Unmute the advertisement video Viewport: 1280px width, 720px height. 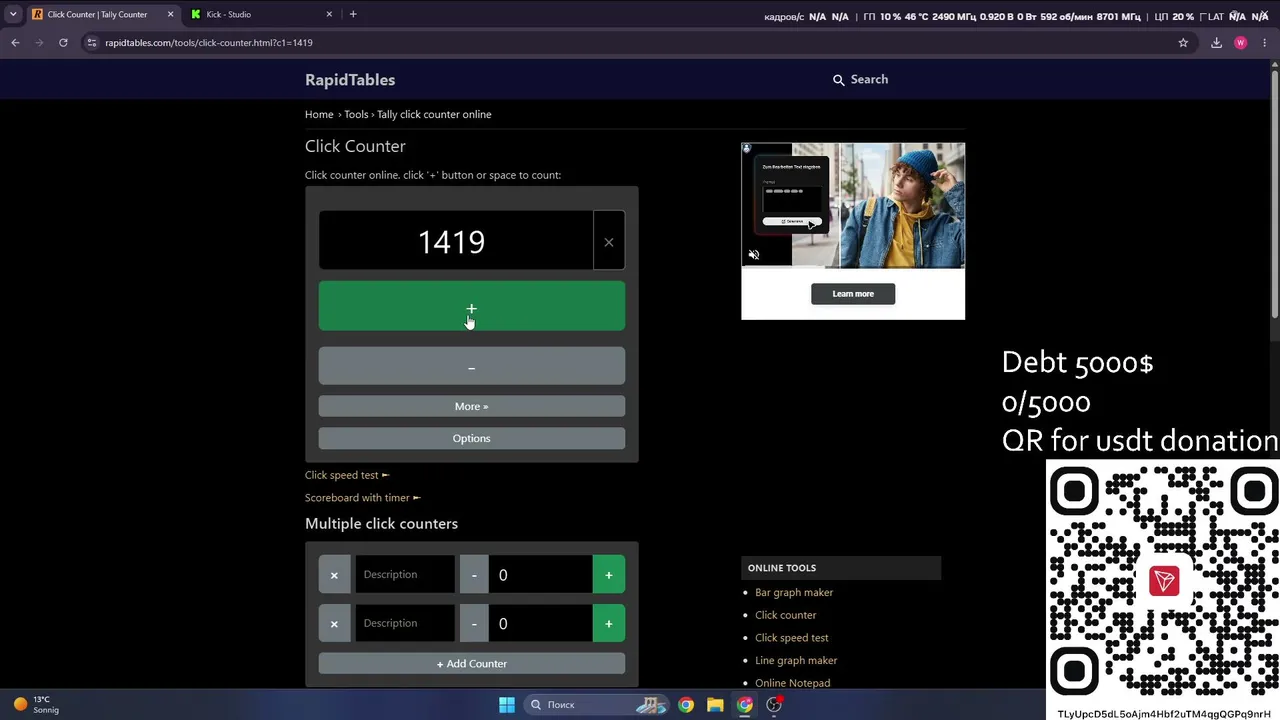754,255
